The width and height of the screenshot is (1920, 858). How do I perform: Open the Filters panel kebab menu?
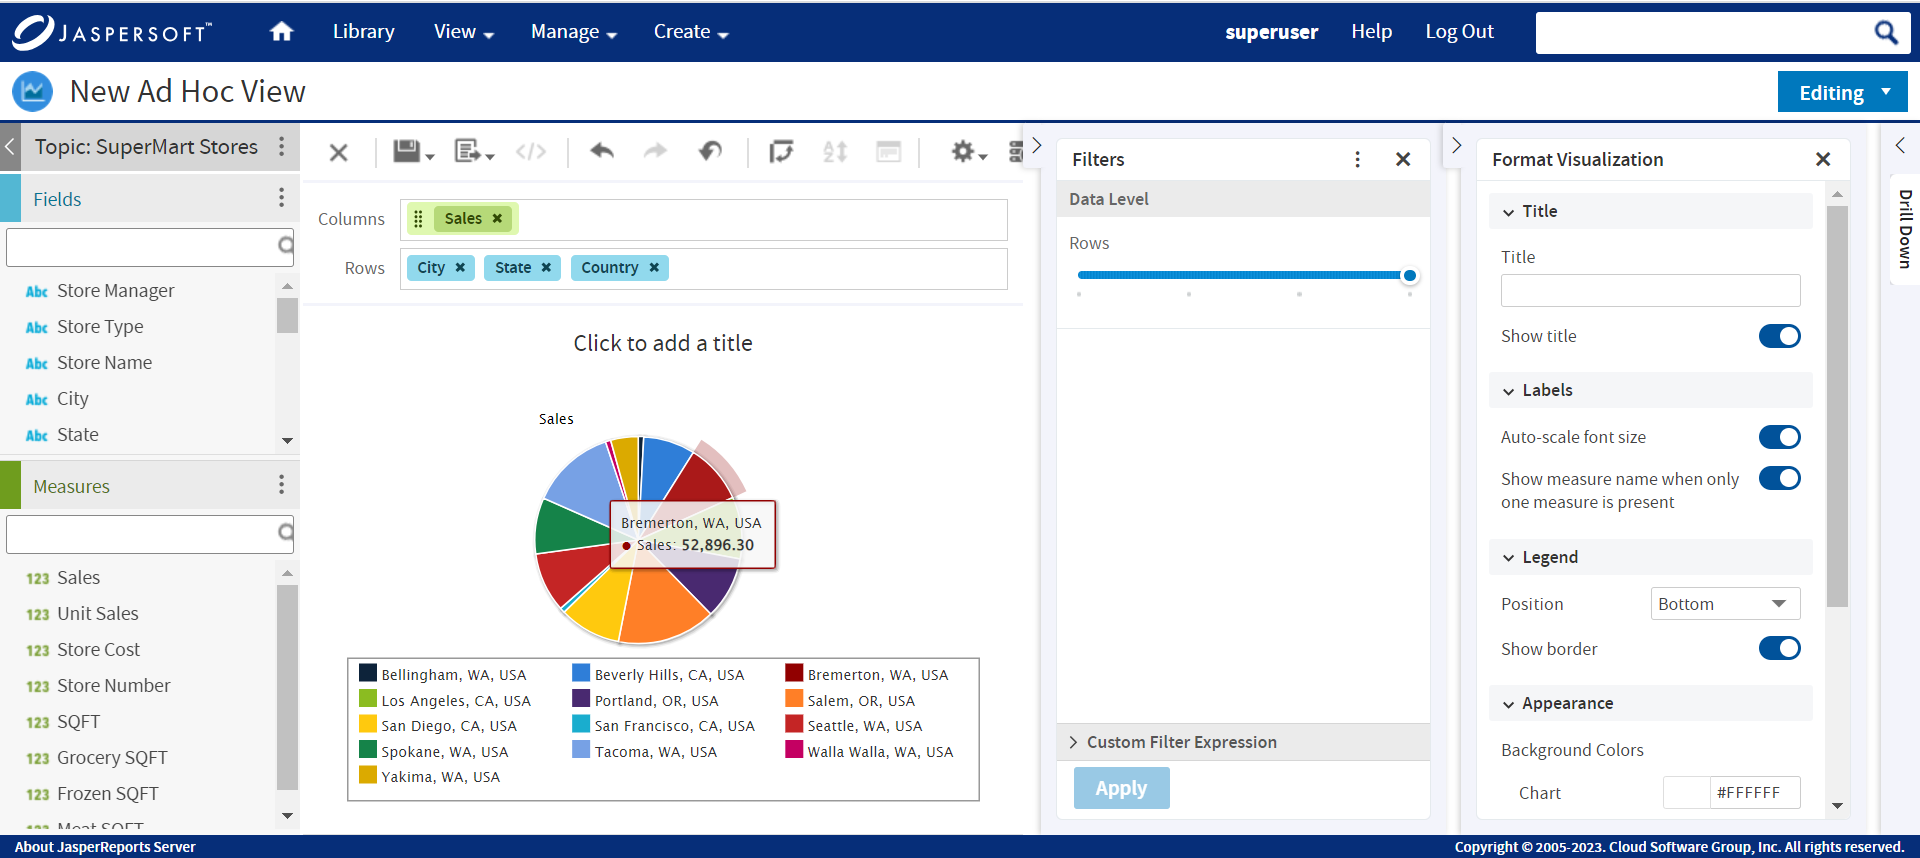[x=1357, y=159]
